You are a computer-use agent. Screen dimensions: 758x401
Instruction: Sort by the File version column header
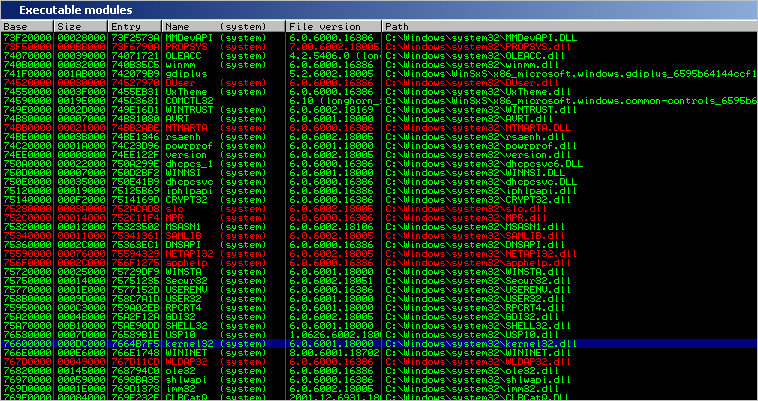coord(332,24)
